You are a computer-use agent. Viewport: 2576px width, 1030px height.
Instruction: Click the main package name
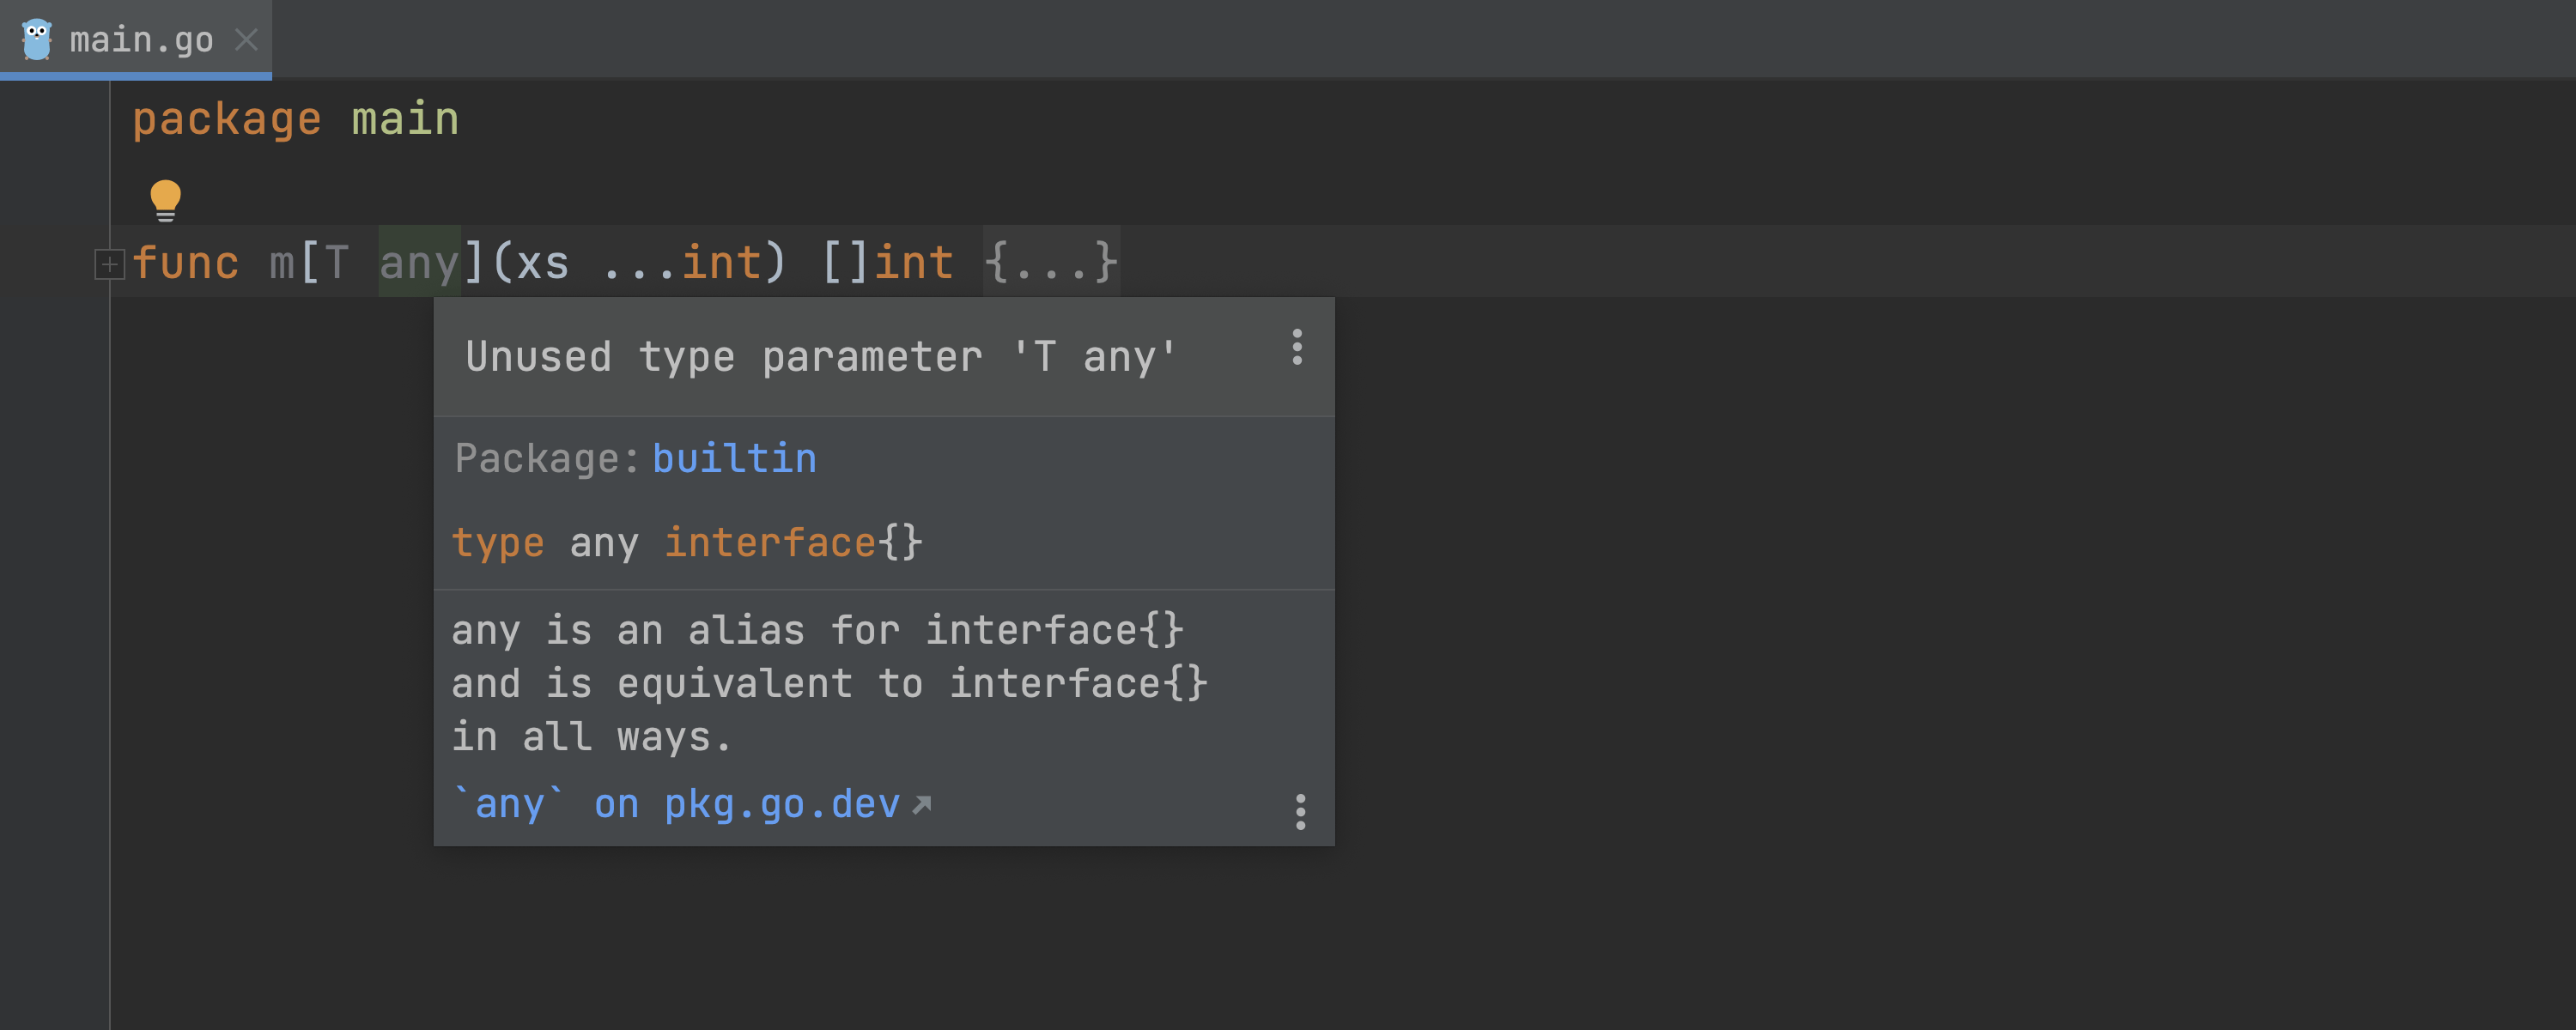point(405,120)
